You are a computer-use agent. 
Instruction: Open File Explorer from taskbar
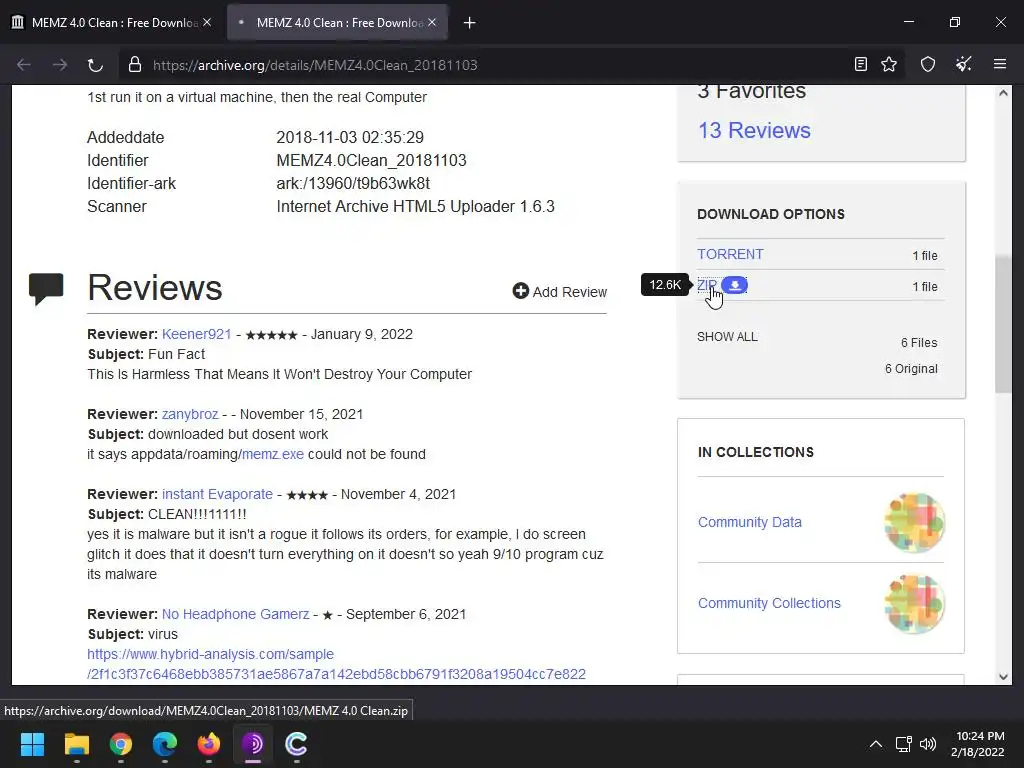click(76, 744)
